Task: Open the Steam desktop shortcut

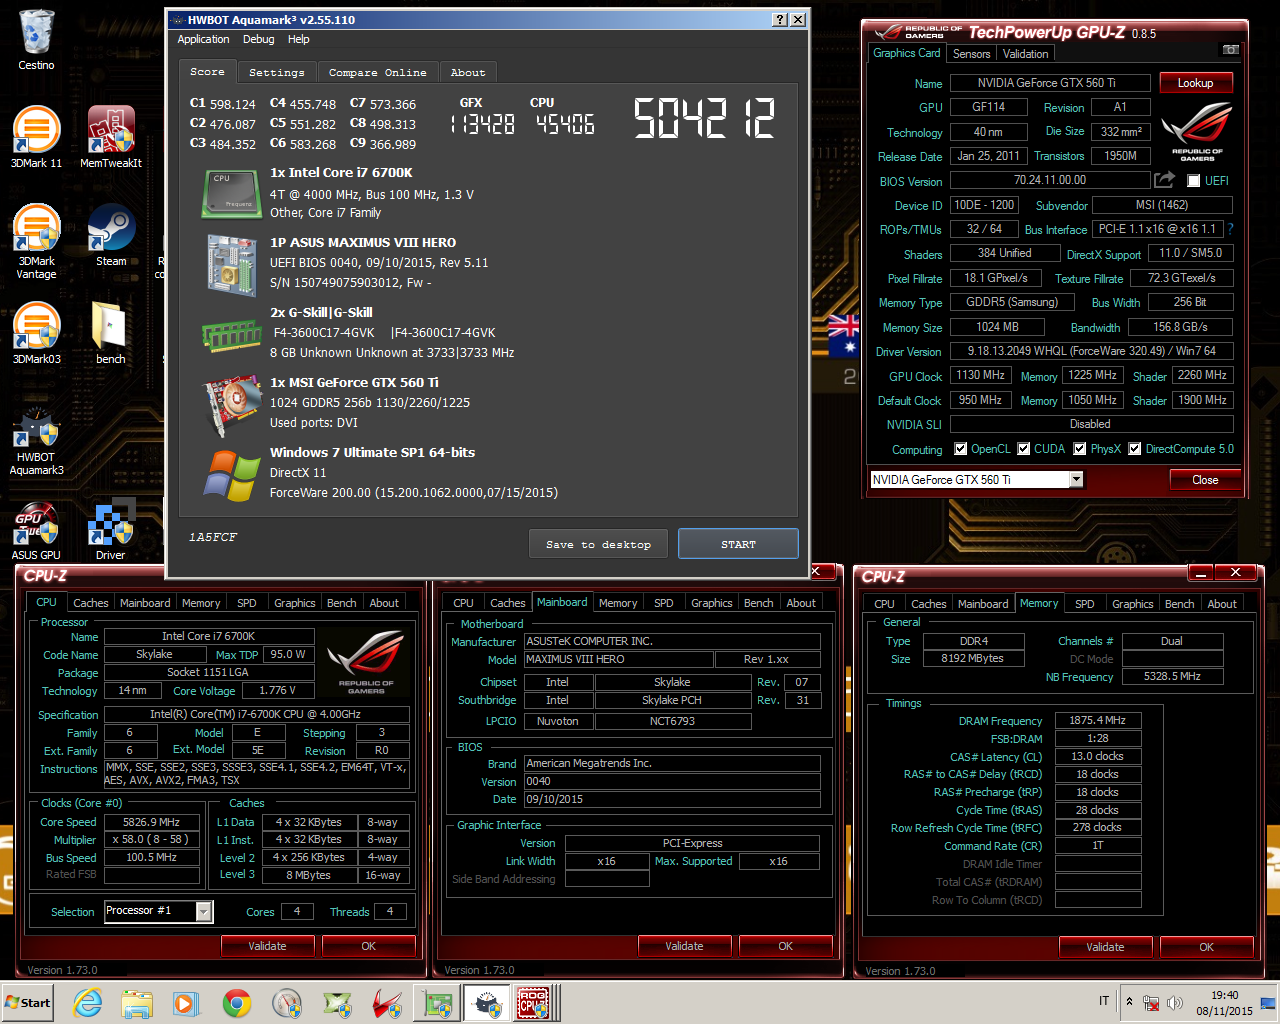Action: pos(111,235)
